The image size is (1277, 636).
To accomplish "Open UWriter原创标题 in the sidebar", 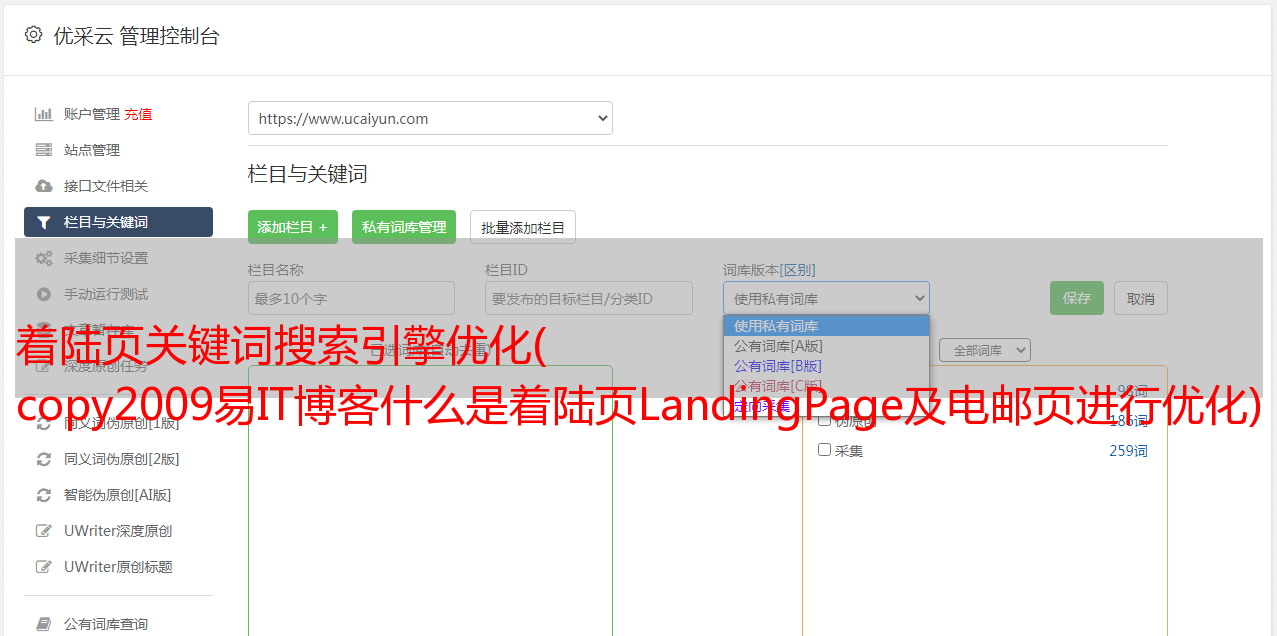I will (118, 567).
